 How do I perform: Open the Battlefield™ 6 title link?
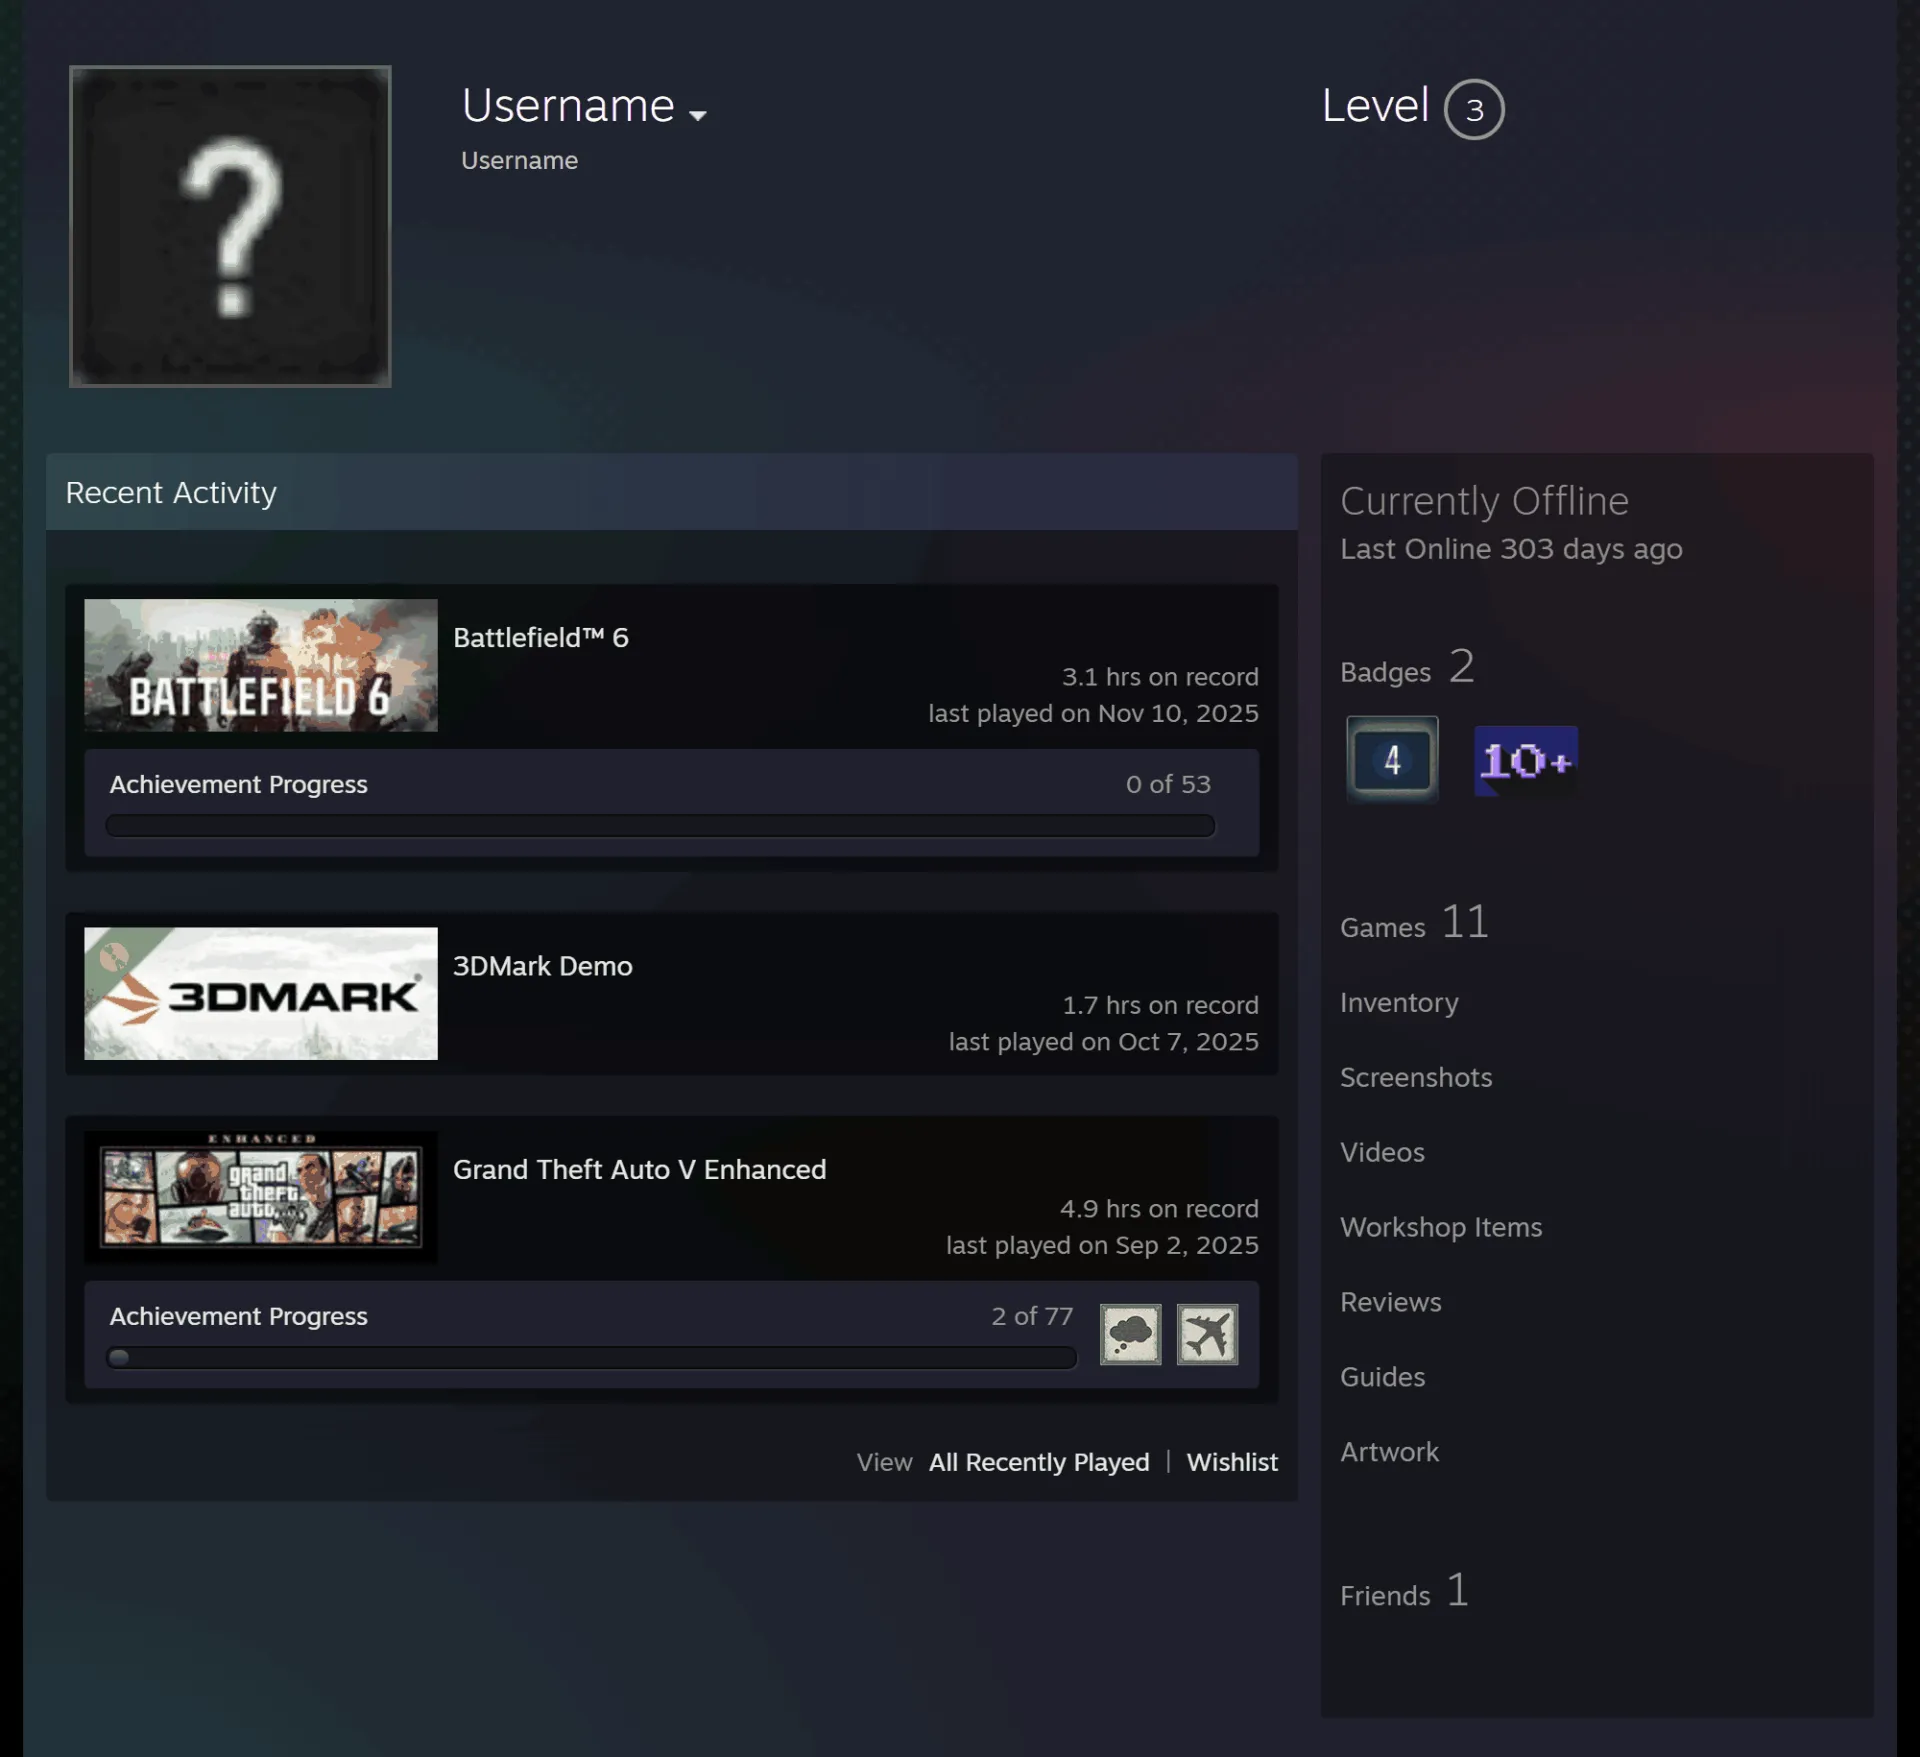[541, 637]
